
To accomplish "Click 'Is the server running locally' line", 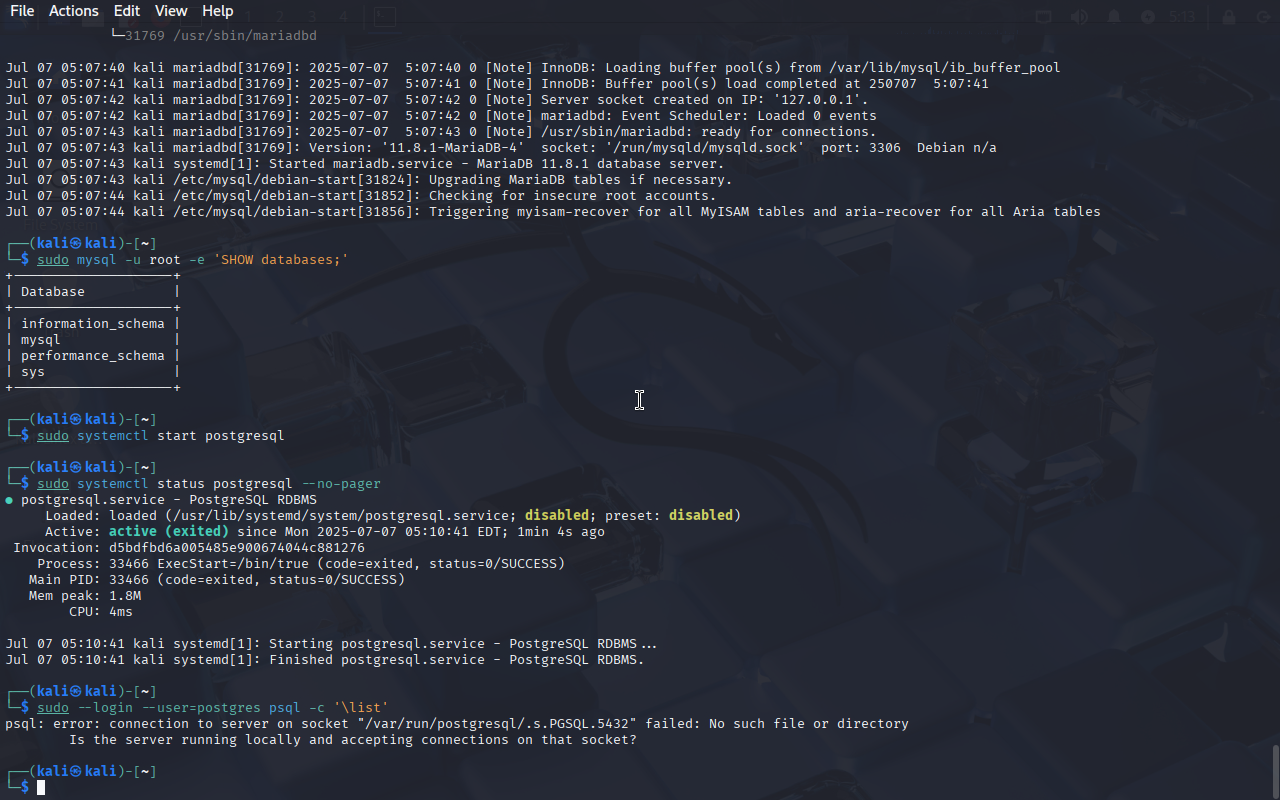I will (353, 740).
